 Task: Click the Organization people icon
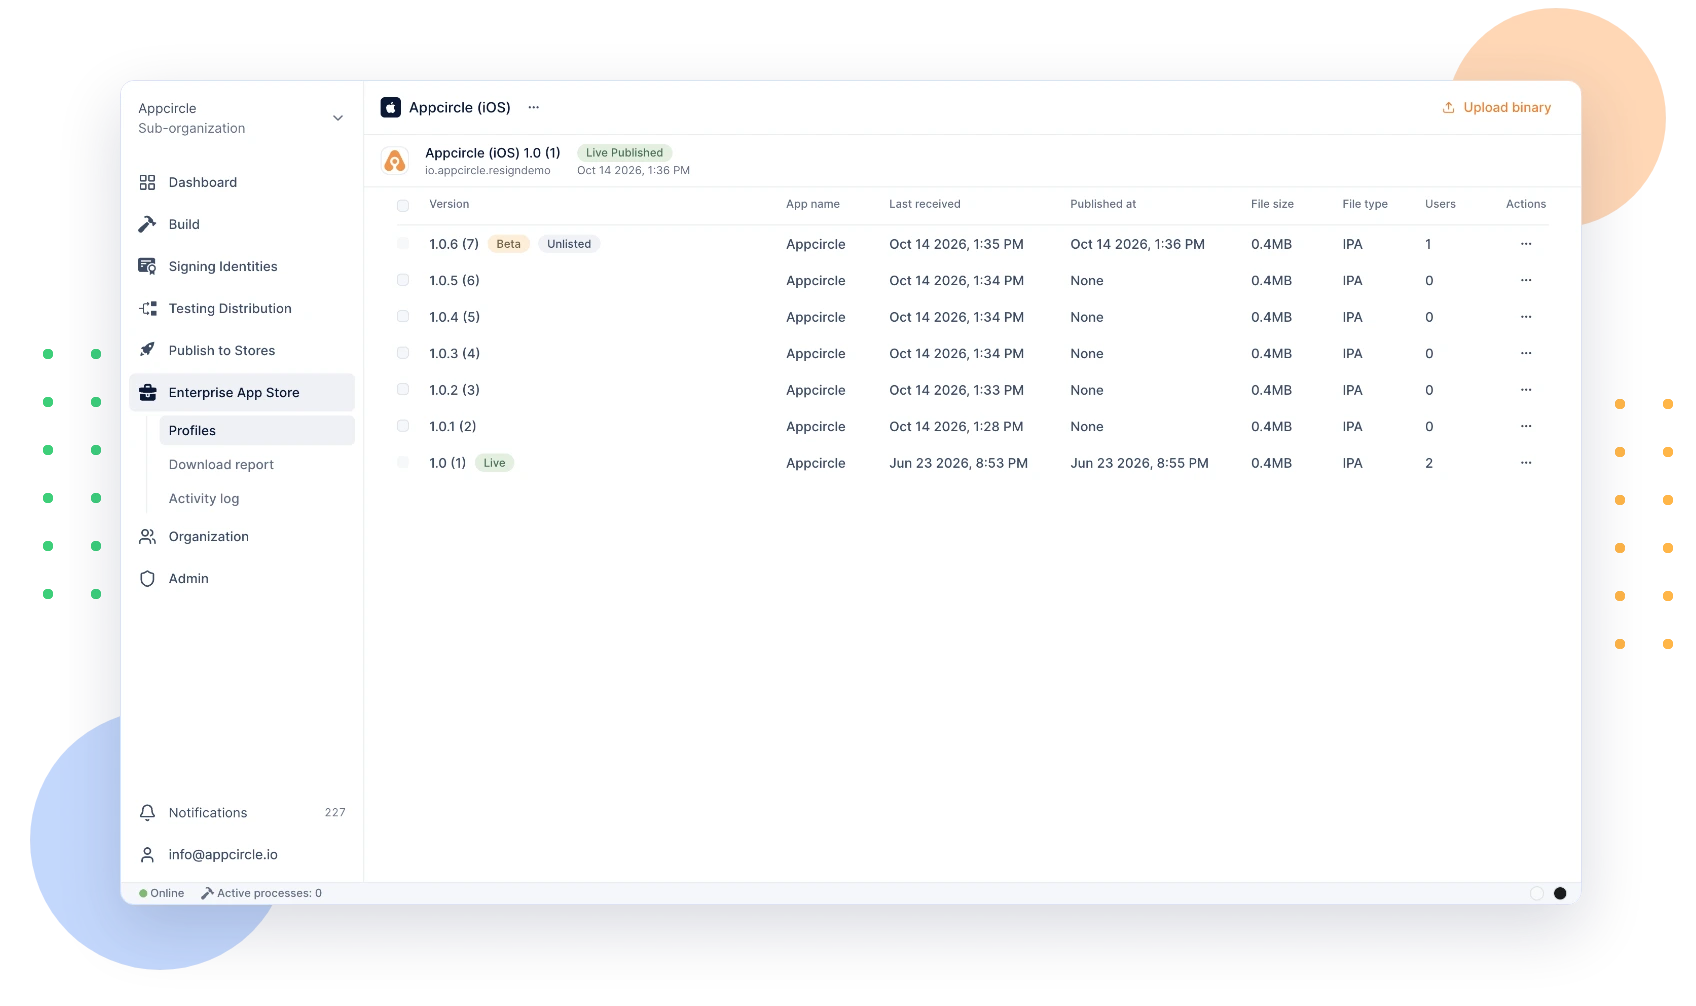[x=147, y=536]
